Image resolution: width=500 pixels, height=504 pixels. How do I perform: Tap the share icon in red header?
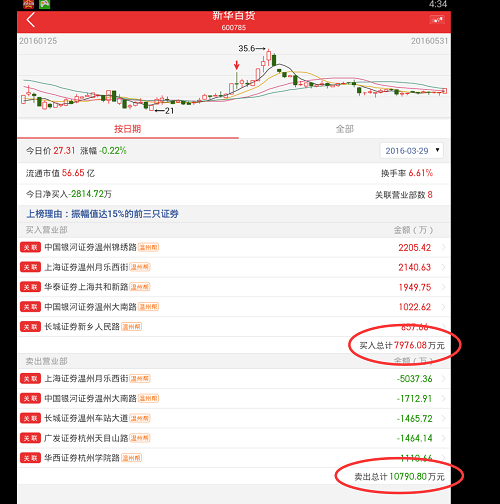pyautogui.click(x=437, y=20)
